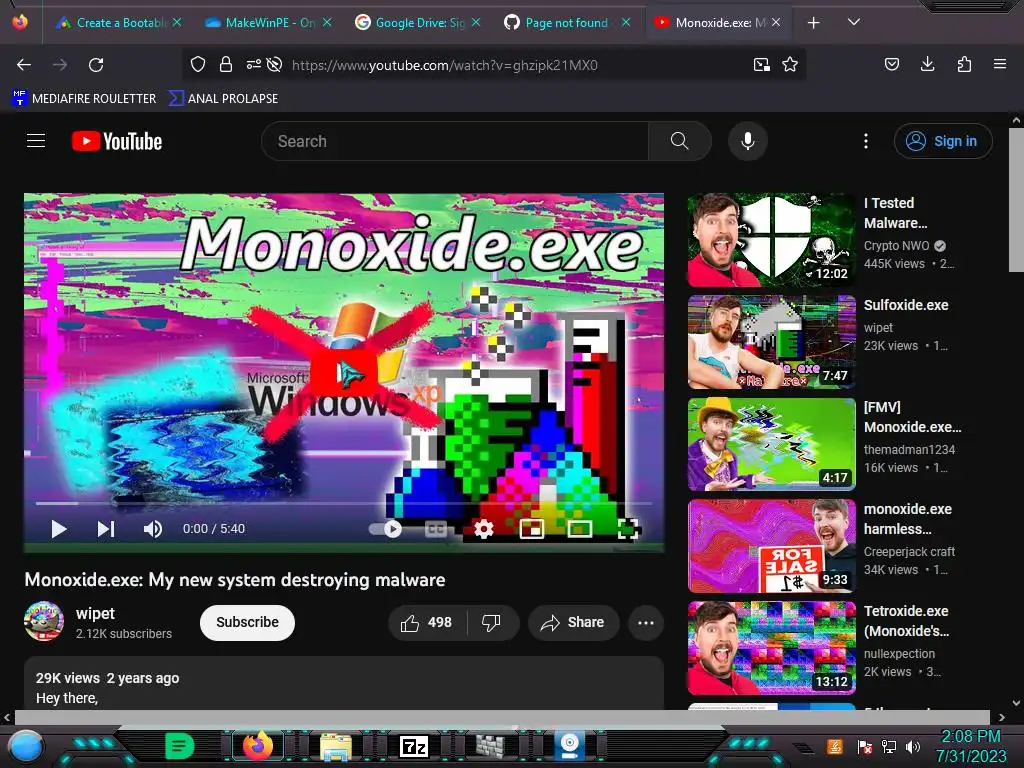Share this video
This screenshot has height=768, width=1024.
[x=573, y=622]
